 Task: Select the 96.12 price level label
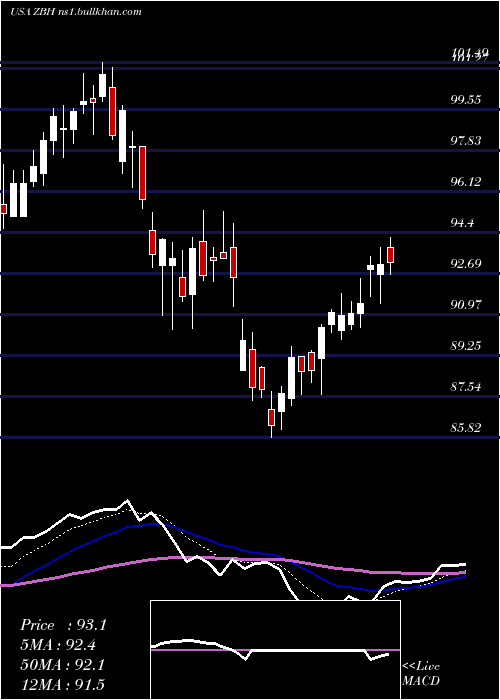click(x=466, y=182)
